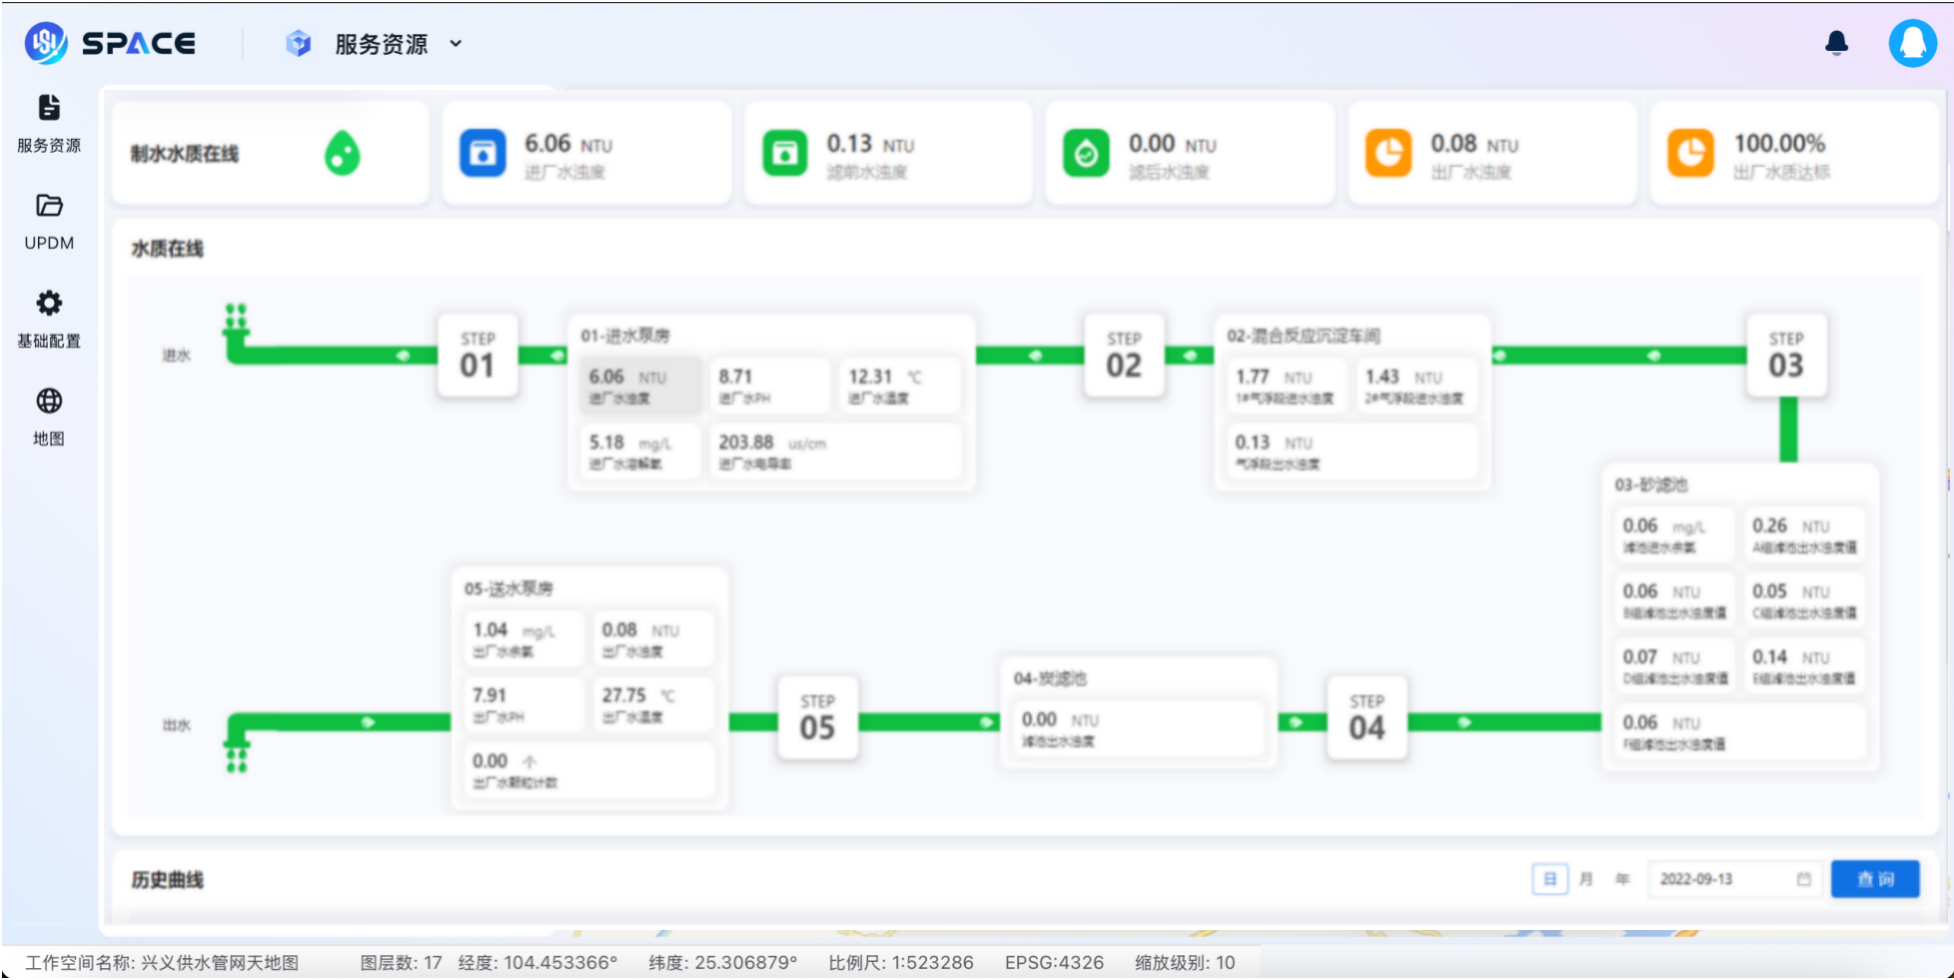Click the 2022-09-13 date input field

pos(1719,879)
